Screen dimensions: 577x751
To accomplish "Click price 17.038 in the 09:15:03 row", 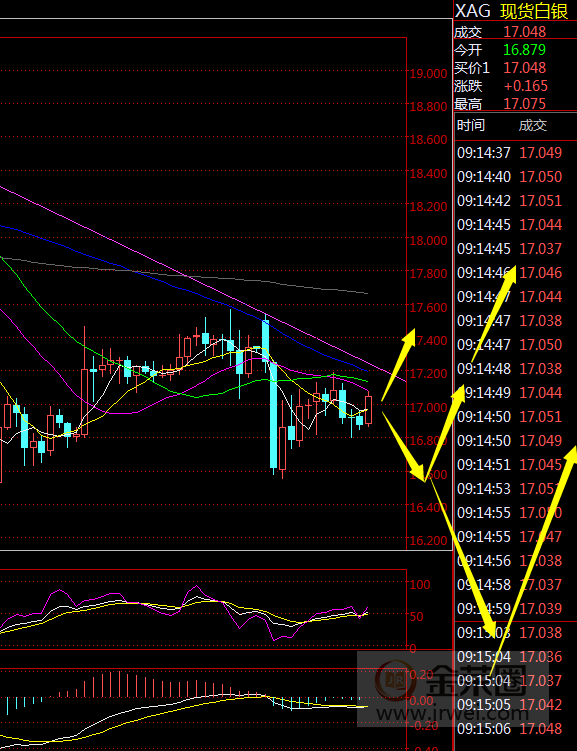I will 541,633.
